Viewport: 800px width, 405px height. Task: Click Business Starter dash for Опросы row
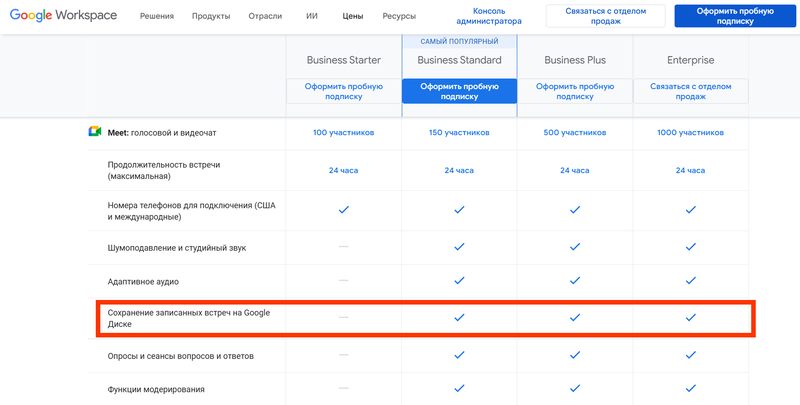(x=344, y=355)
